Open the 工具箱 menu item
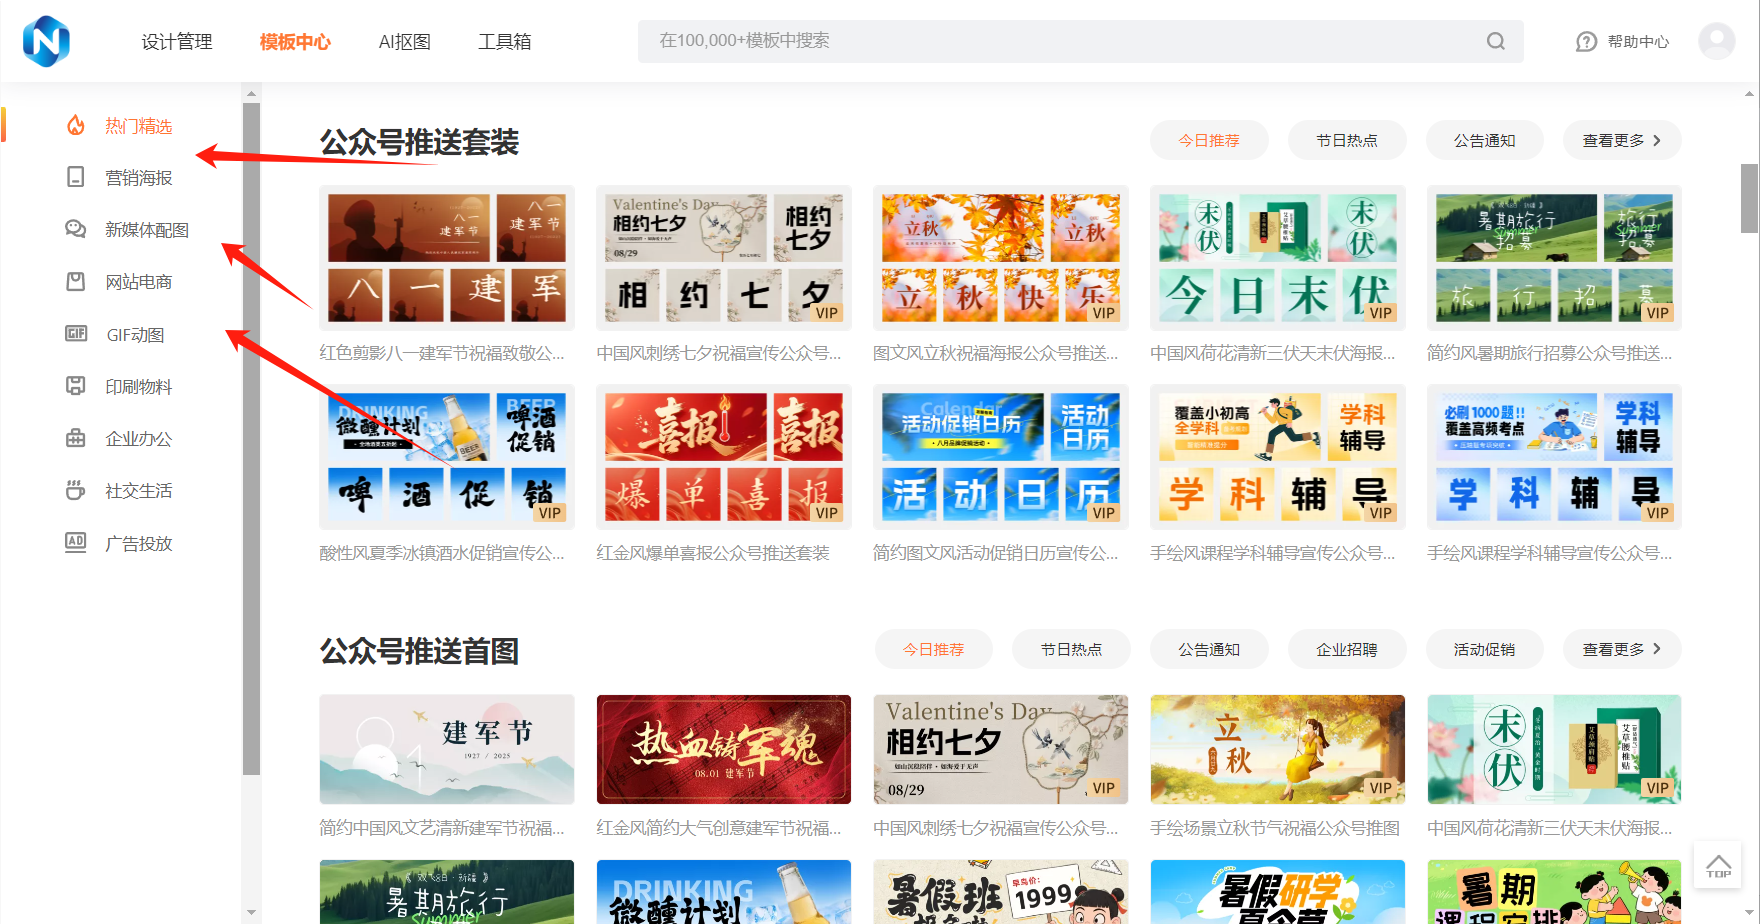This screenshot has width=1760, height=924. tap(504, 42)
